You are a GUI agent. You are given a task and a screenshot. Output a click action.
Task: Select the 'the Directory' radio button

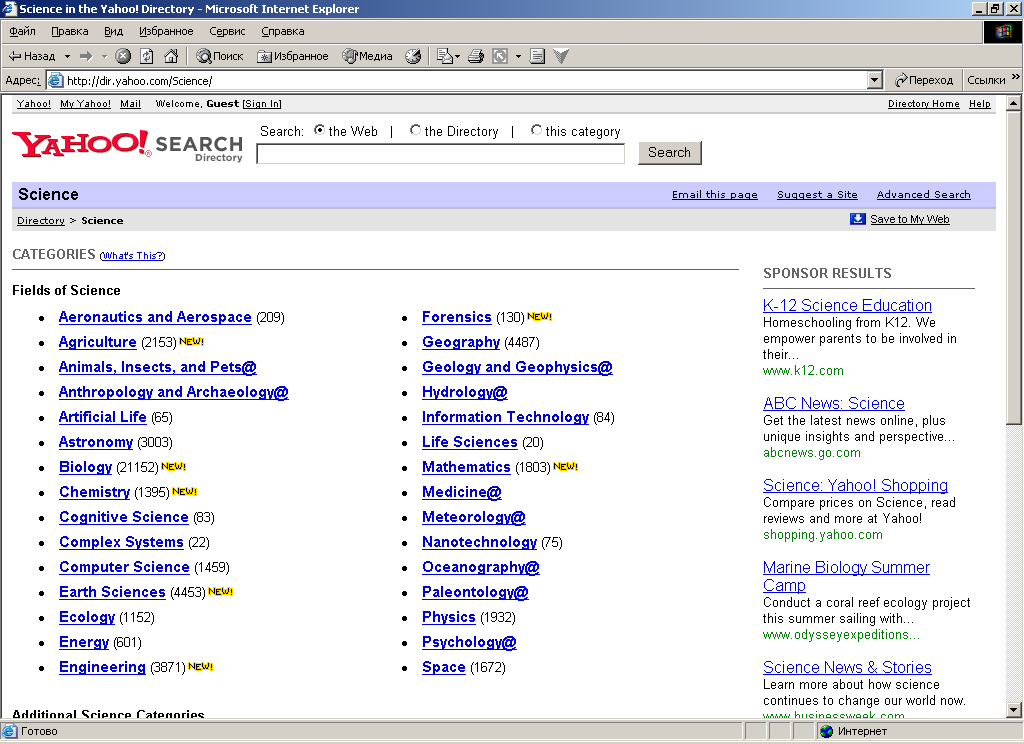coord(415,130)
